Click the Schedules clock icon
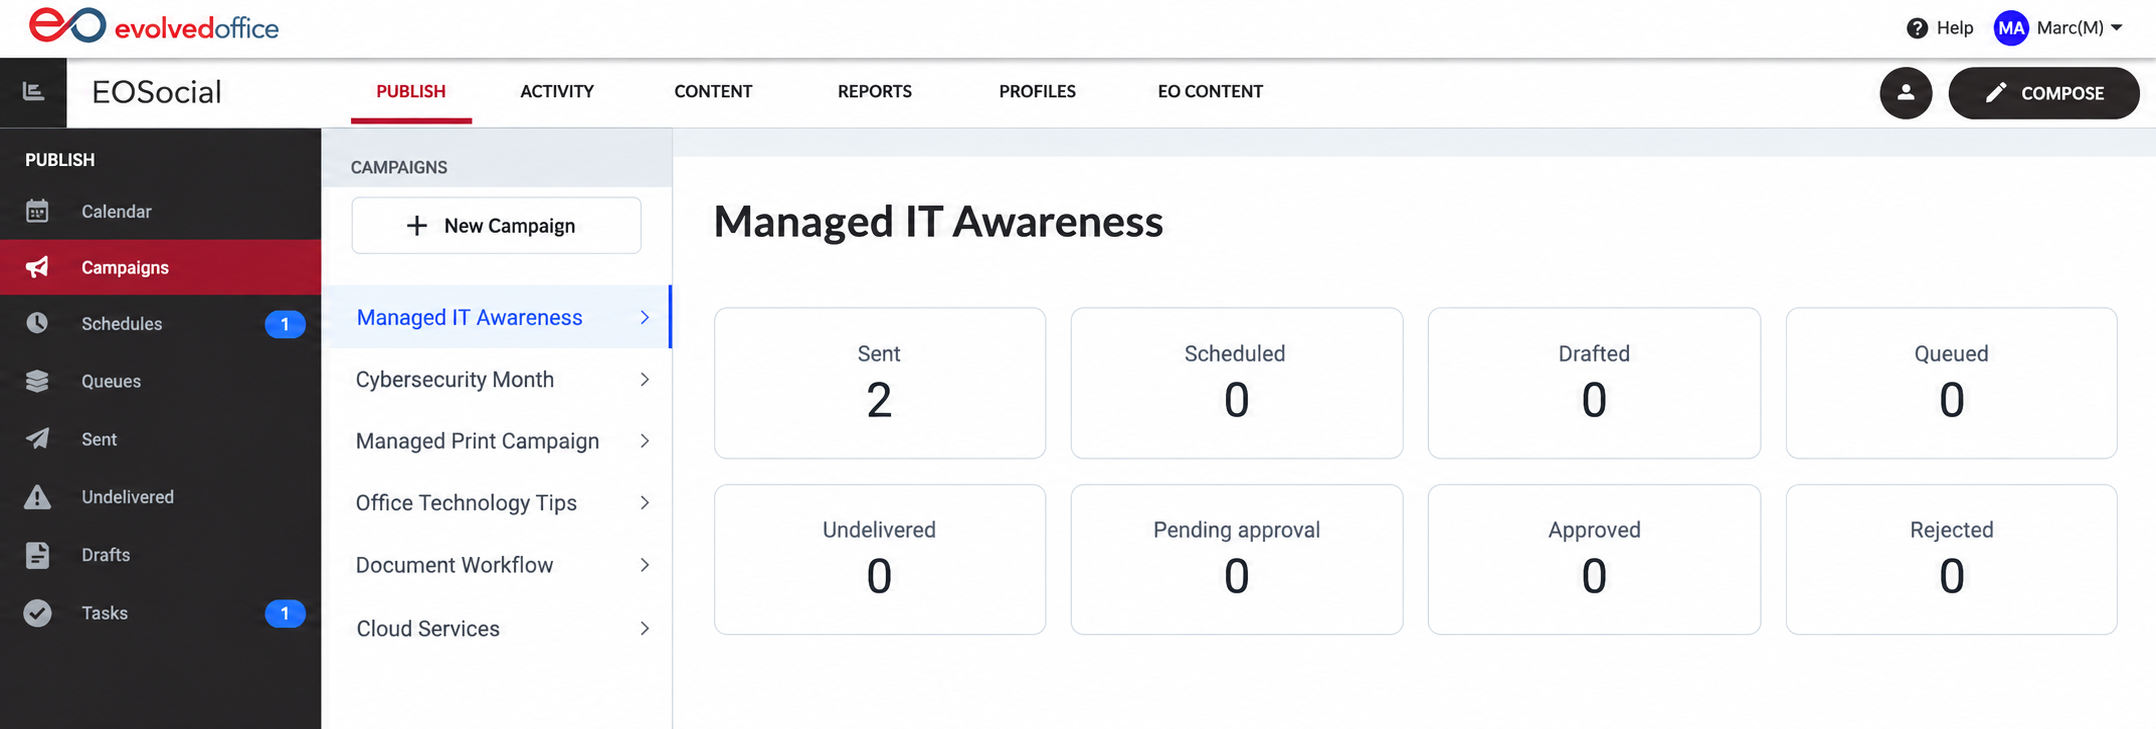The width and height of the screenshot is (2156, 729). (37, 323)
